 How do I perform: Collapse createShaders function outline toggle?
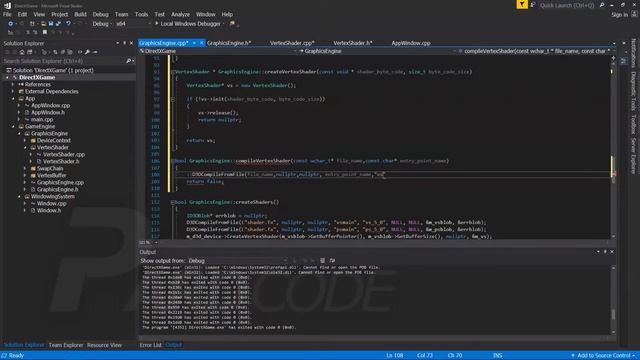(173, 202)
